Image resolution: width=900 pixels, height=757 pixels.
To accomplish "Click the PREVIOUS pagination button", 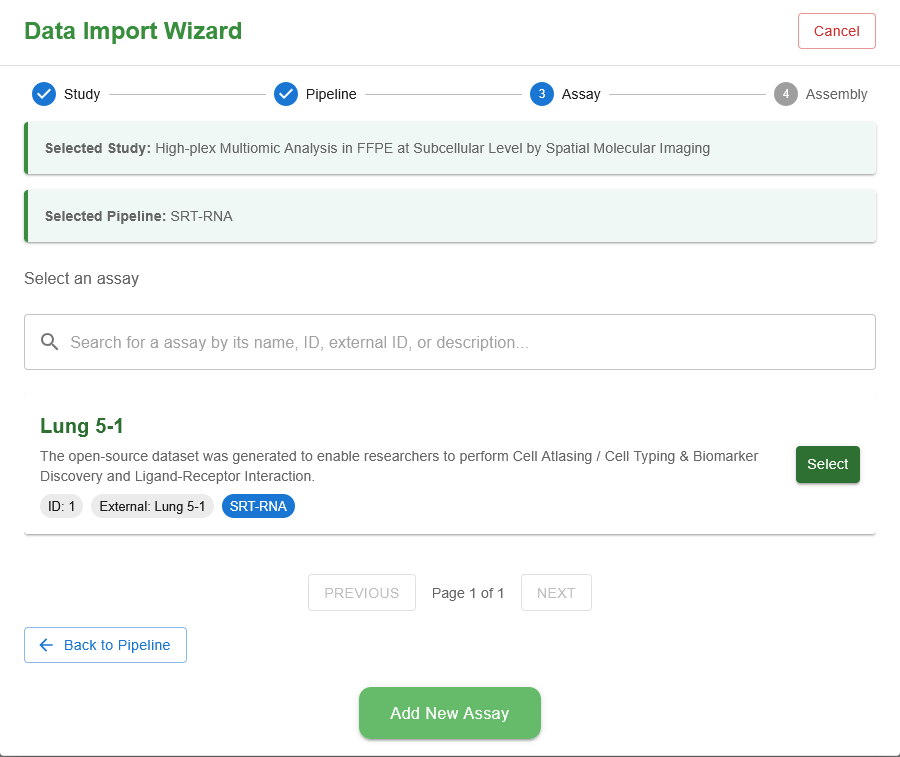I will pos(361,593).
